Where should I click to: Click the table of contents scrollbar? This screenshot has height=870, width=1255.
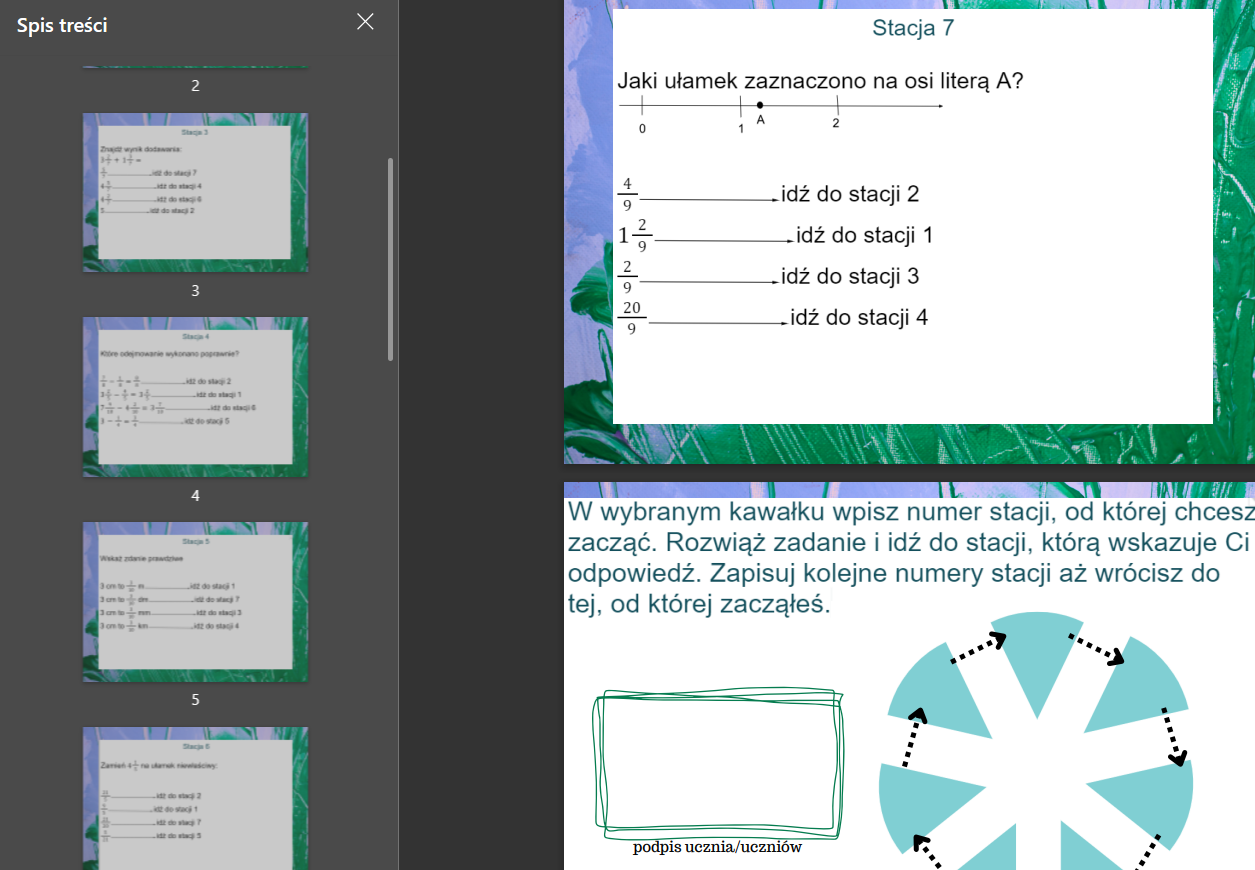point(390,258)
